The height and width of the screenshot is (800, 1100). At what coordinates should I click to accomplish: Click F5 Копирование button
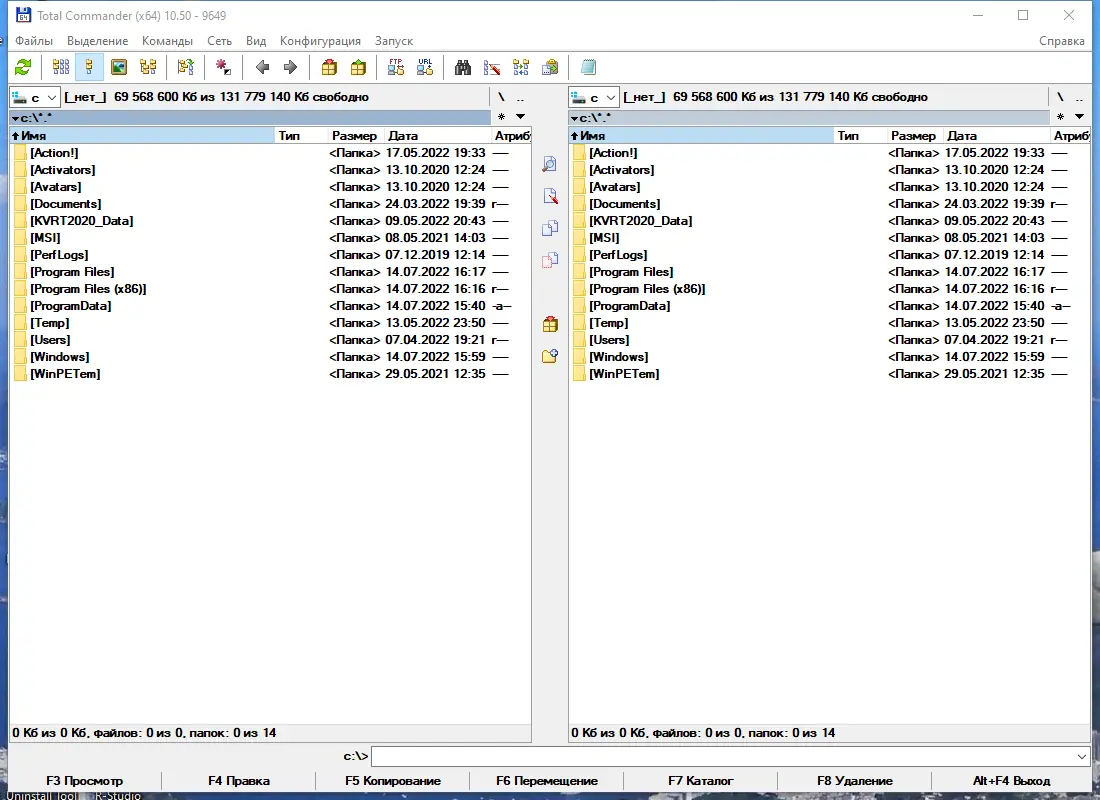coord(393,780)
